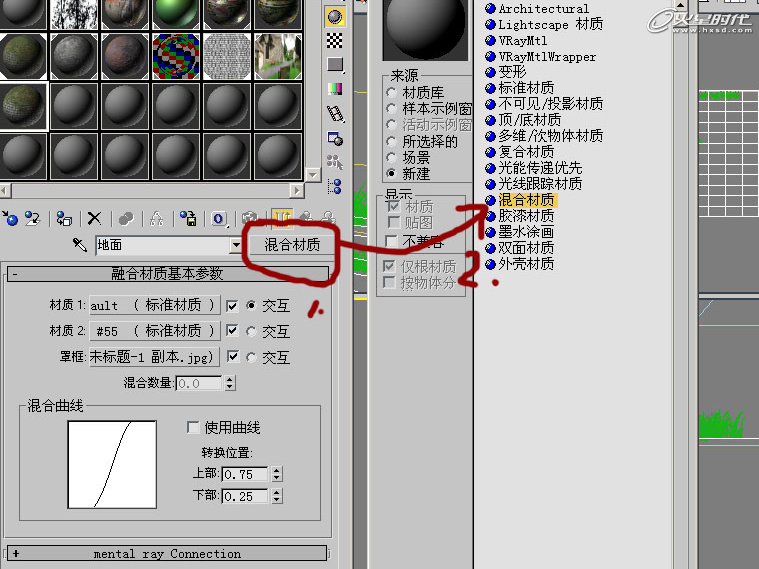Select the 场景 source radio button

391,157
